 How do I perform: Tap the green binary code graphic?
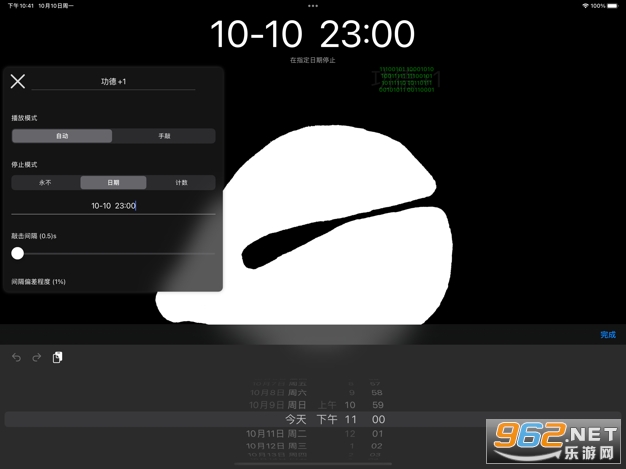404,80
